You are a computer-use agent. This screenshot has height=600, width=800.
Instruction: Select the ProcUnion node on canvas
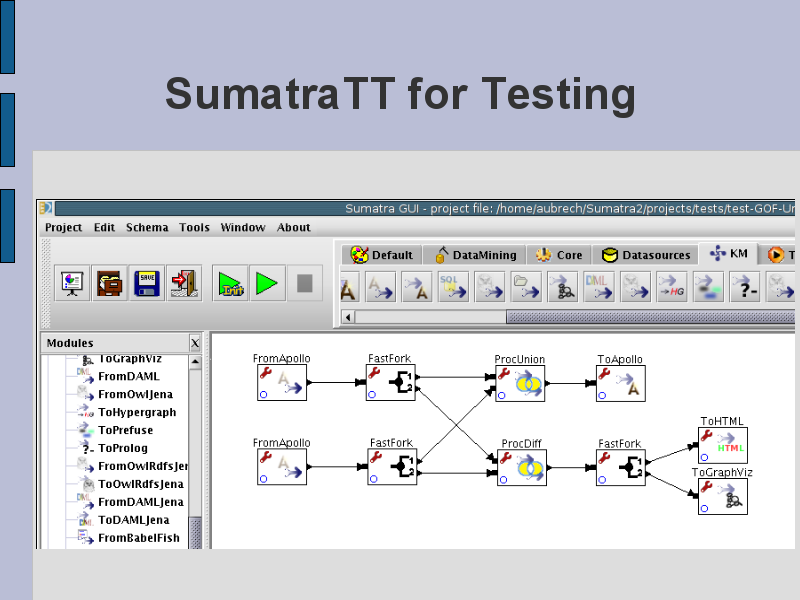[x=520, y=383]
